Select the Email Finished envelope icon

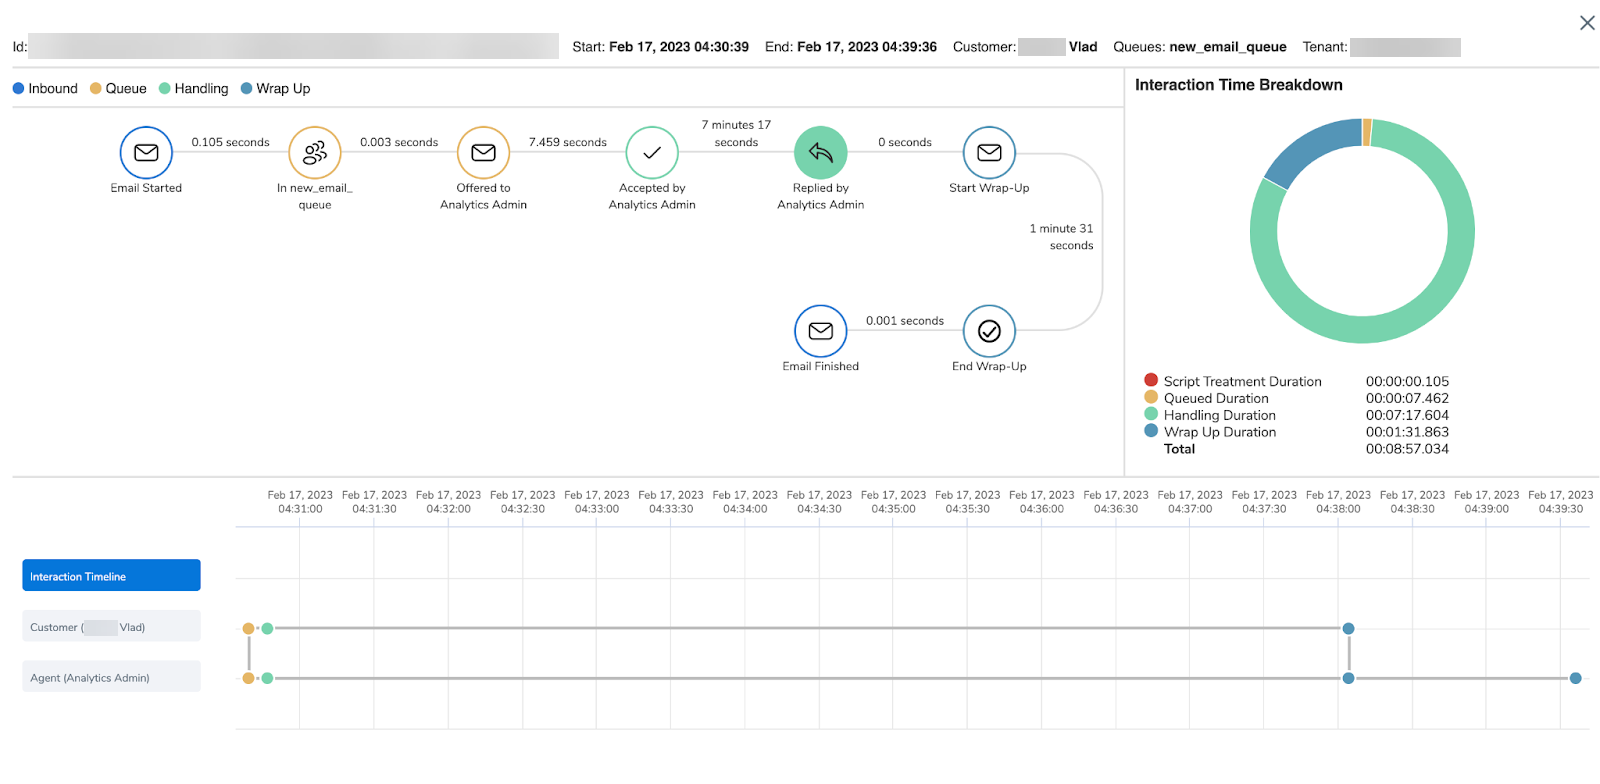pos(821,331)
